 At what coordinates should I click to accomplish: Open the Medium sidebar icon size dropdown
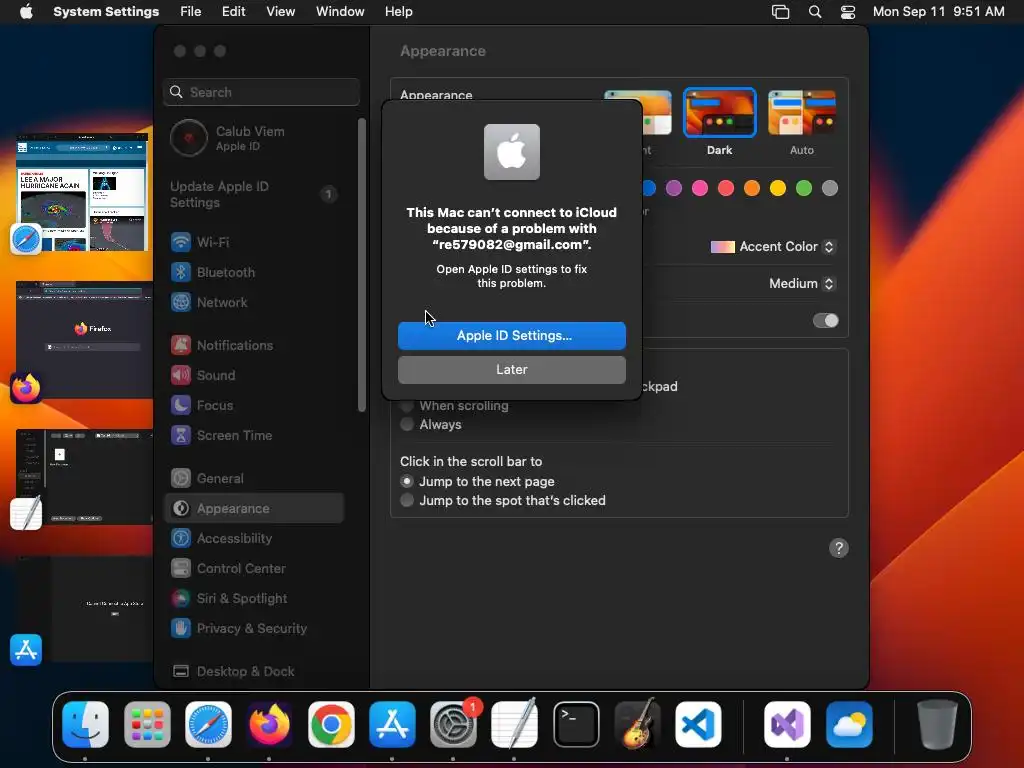(x=801, y=283)
